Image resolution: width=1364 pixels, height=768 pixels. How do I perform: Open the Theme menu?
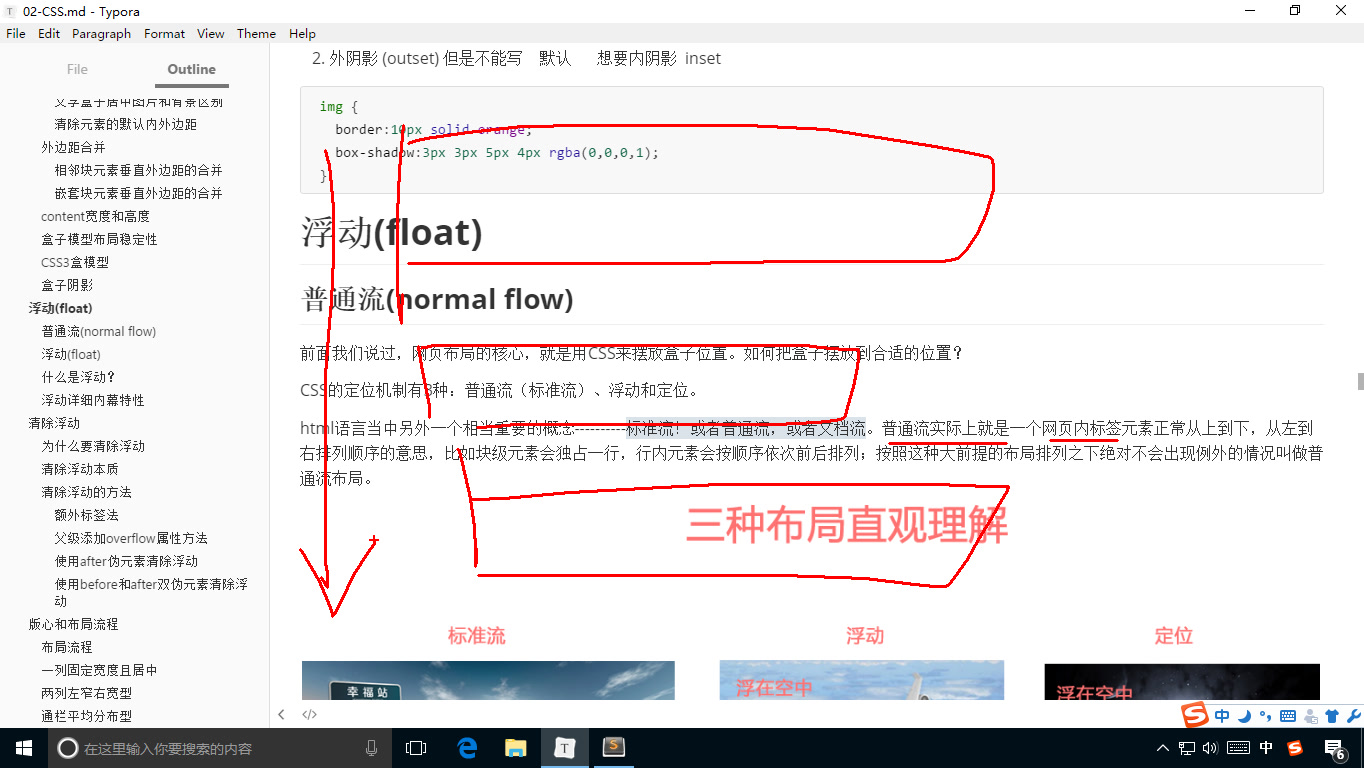click(x=256, y=33)
